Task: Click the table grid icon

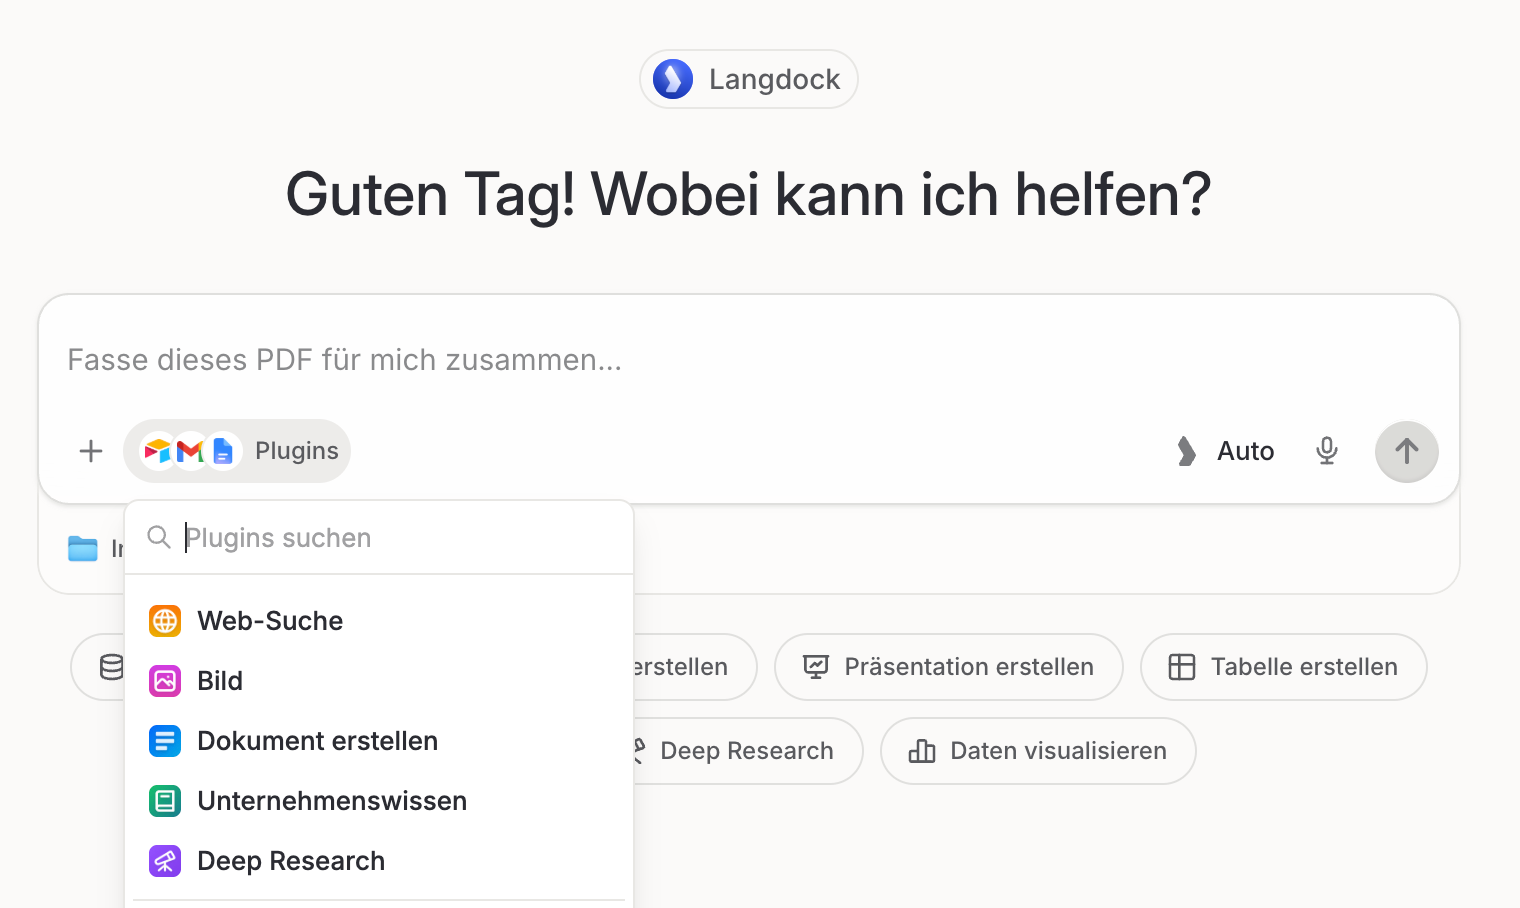Action: 1182,667
